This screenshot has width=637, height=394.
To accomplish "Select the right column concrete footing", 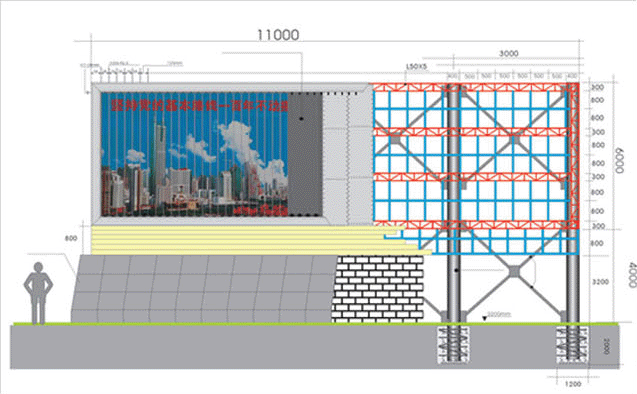I will [573, 344].
